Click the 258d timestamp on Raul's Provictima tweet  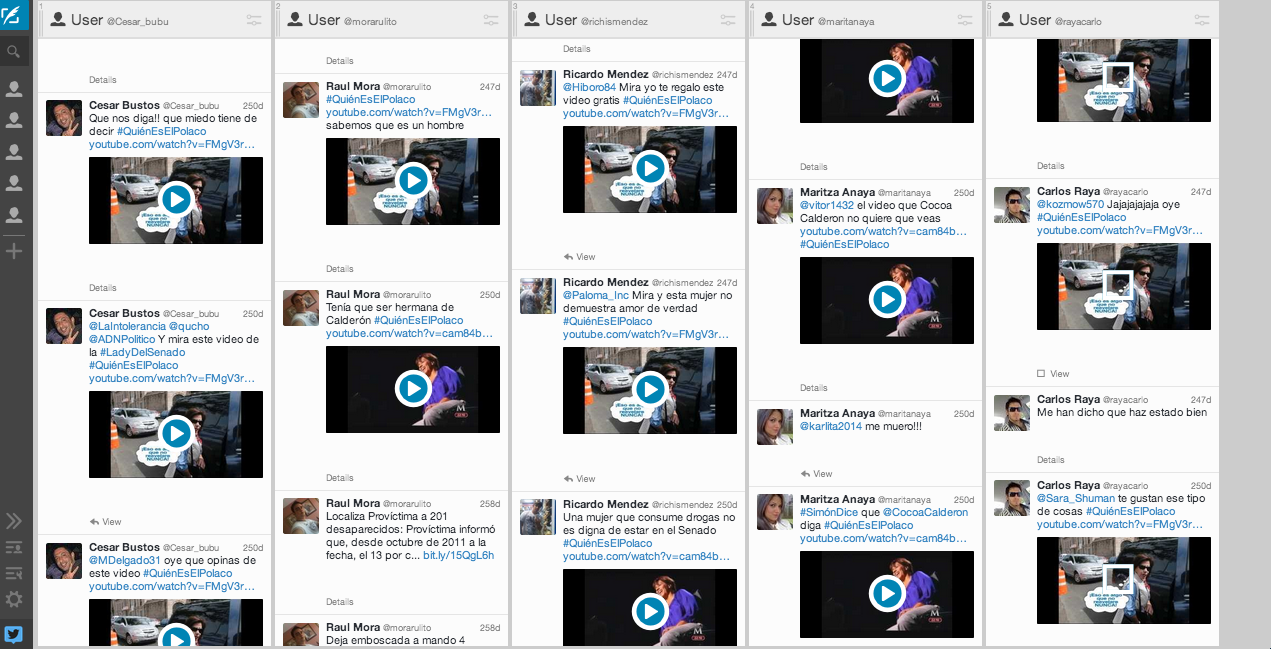[490, 503]
